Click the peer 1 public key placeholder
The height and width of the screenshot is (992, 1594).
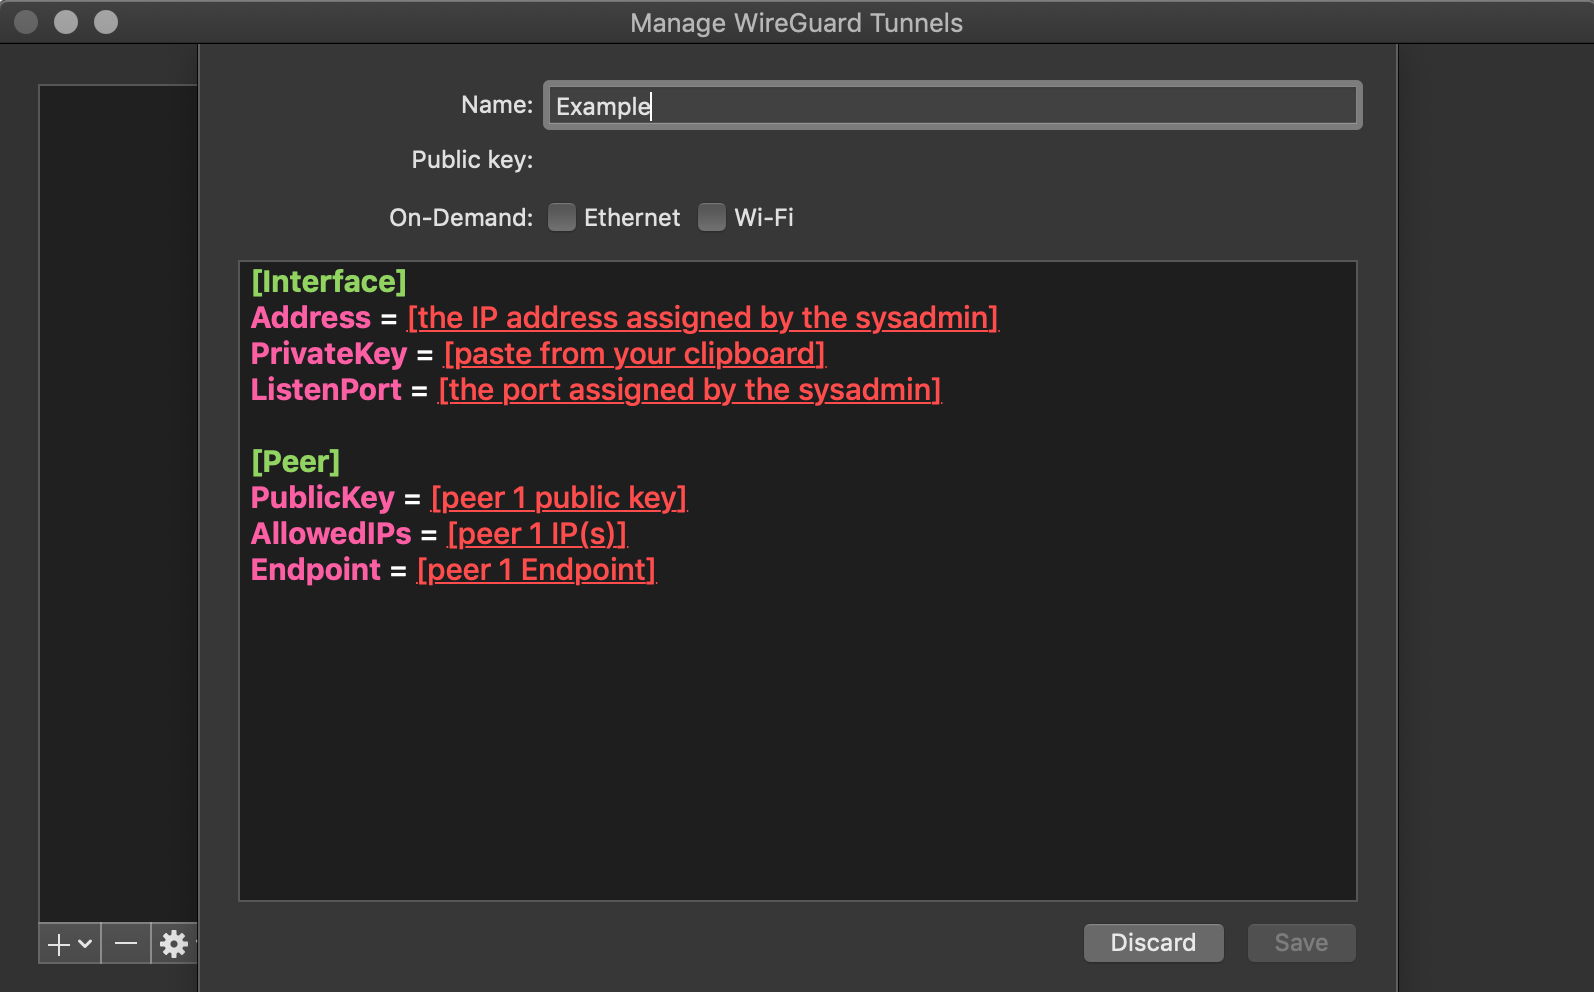click(x=559, y=498)
